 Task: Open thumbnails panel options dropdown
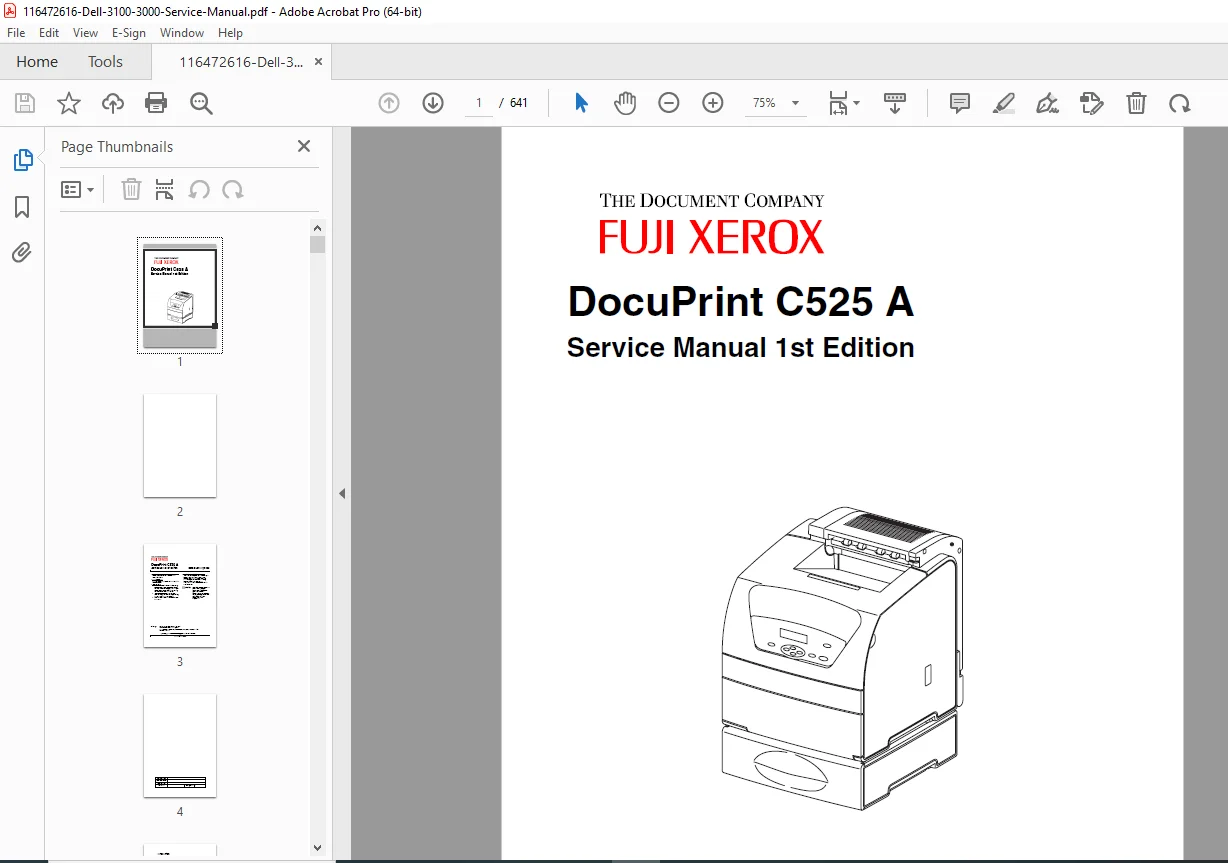(78, 189)
